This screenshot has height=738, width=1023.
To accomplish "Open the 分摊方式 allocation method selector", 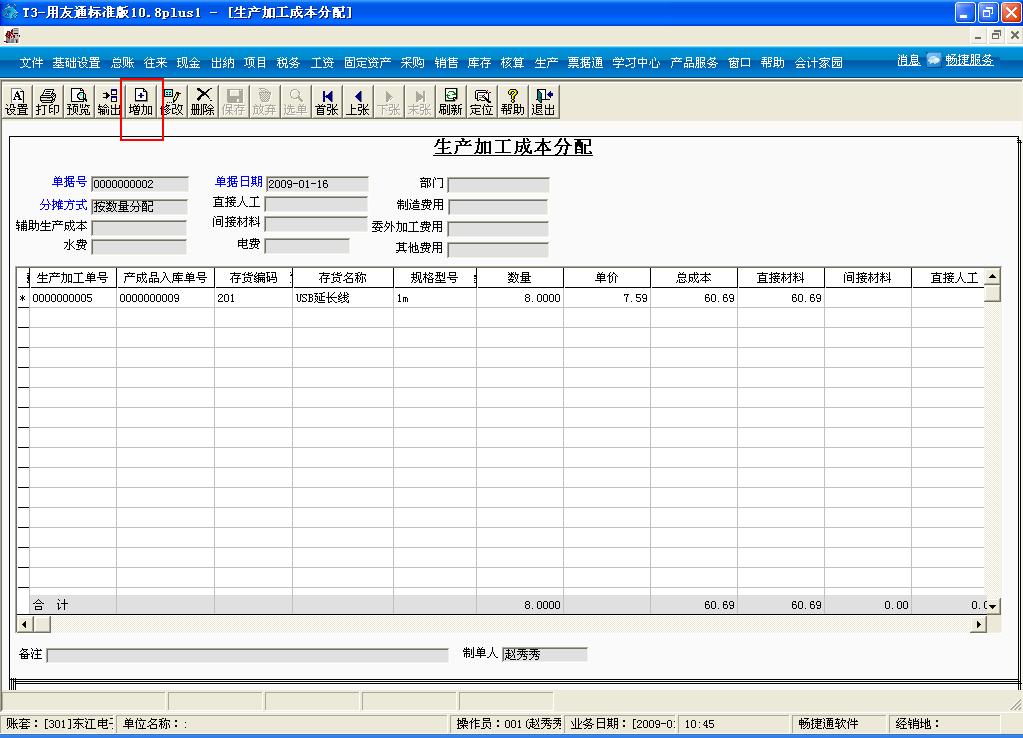I will pos(138,205).
